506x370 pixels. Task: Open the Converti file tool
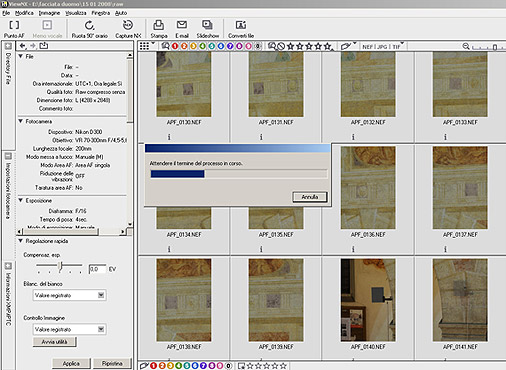pos(241,25)
